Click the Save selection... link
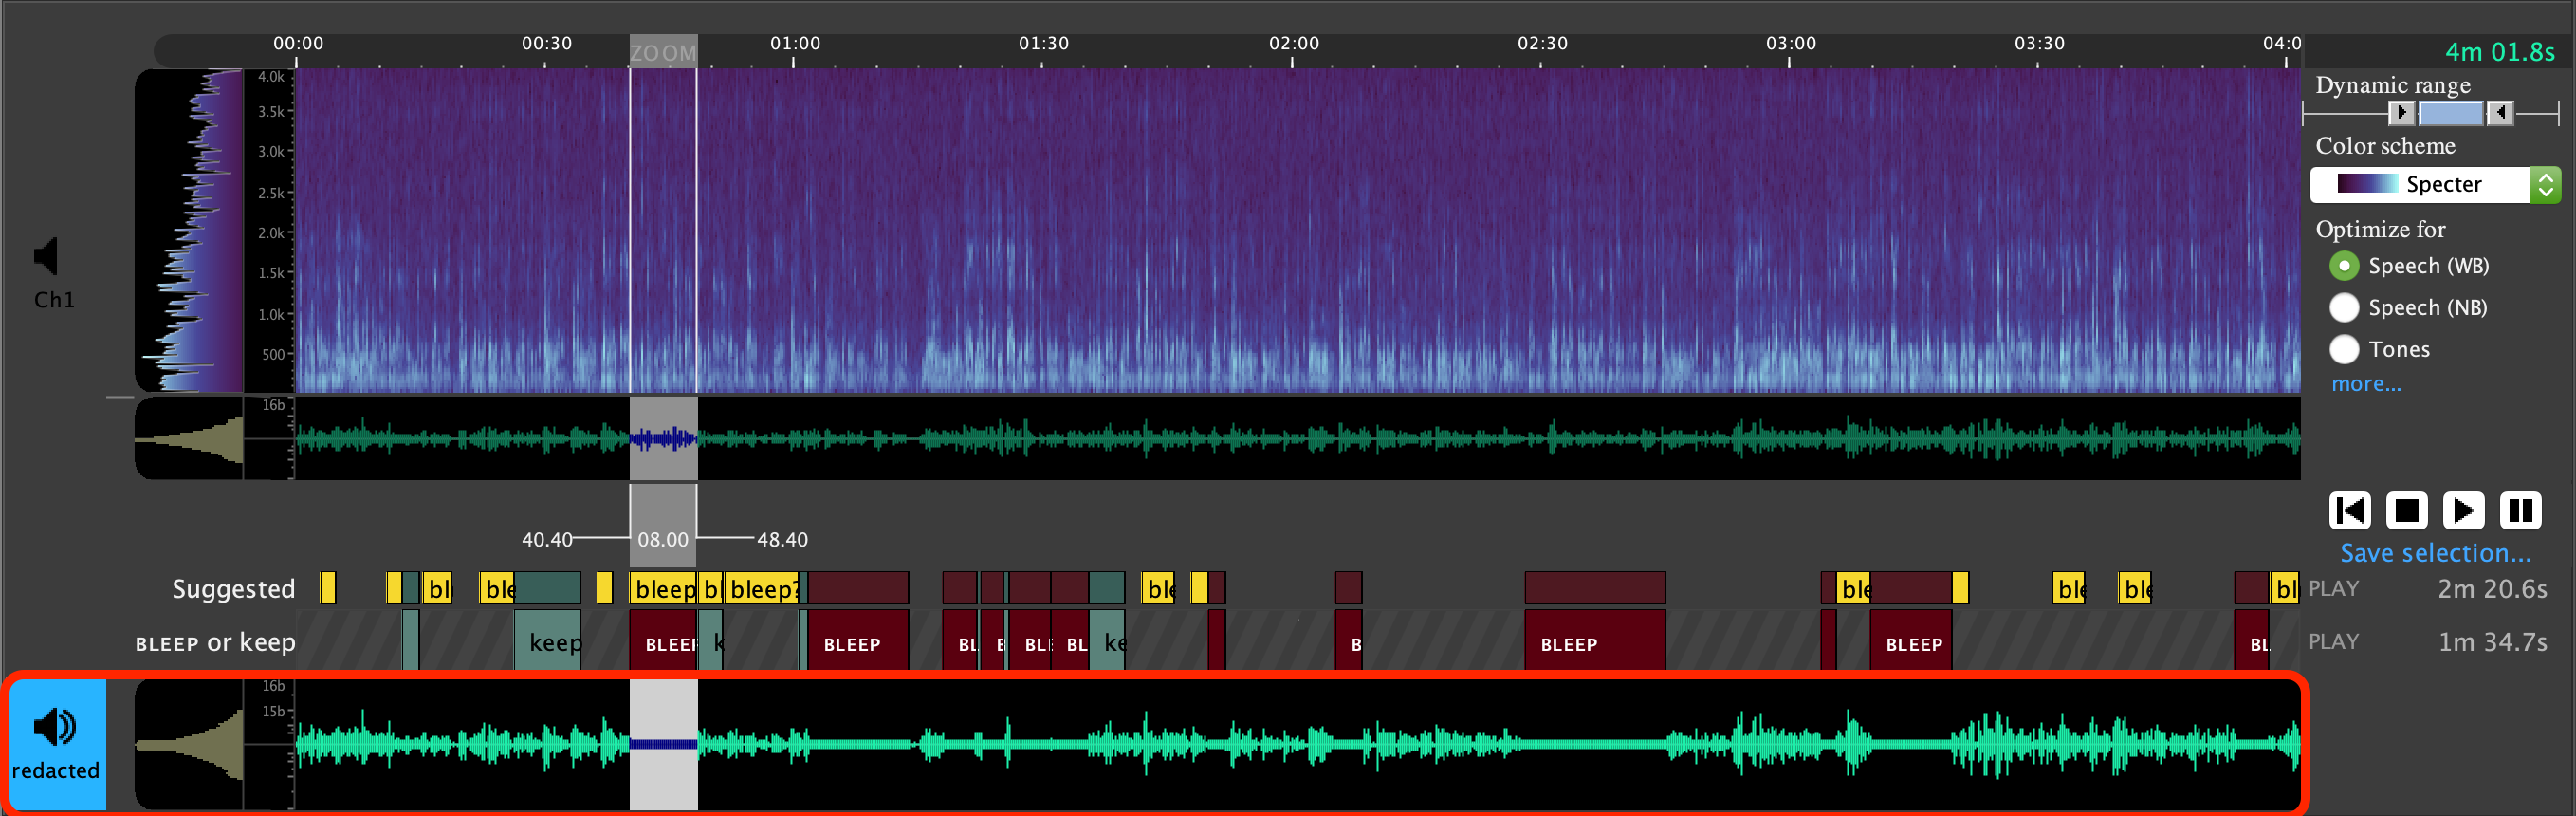The width and height of the screenshot is (2576, 816). 2435,553
